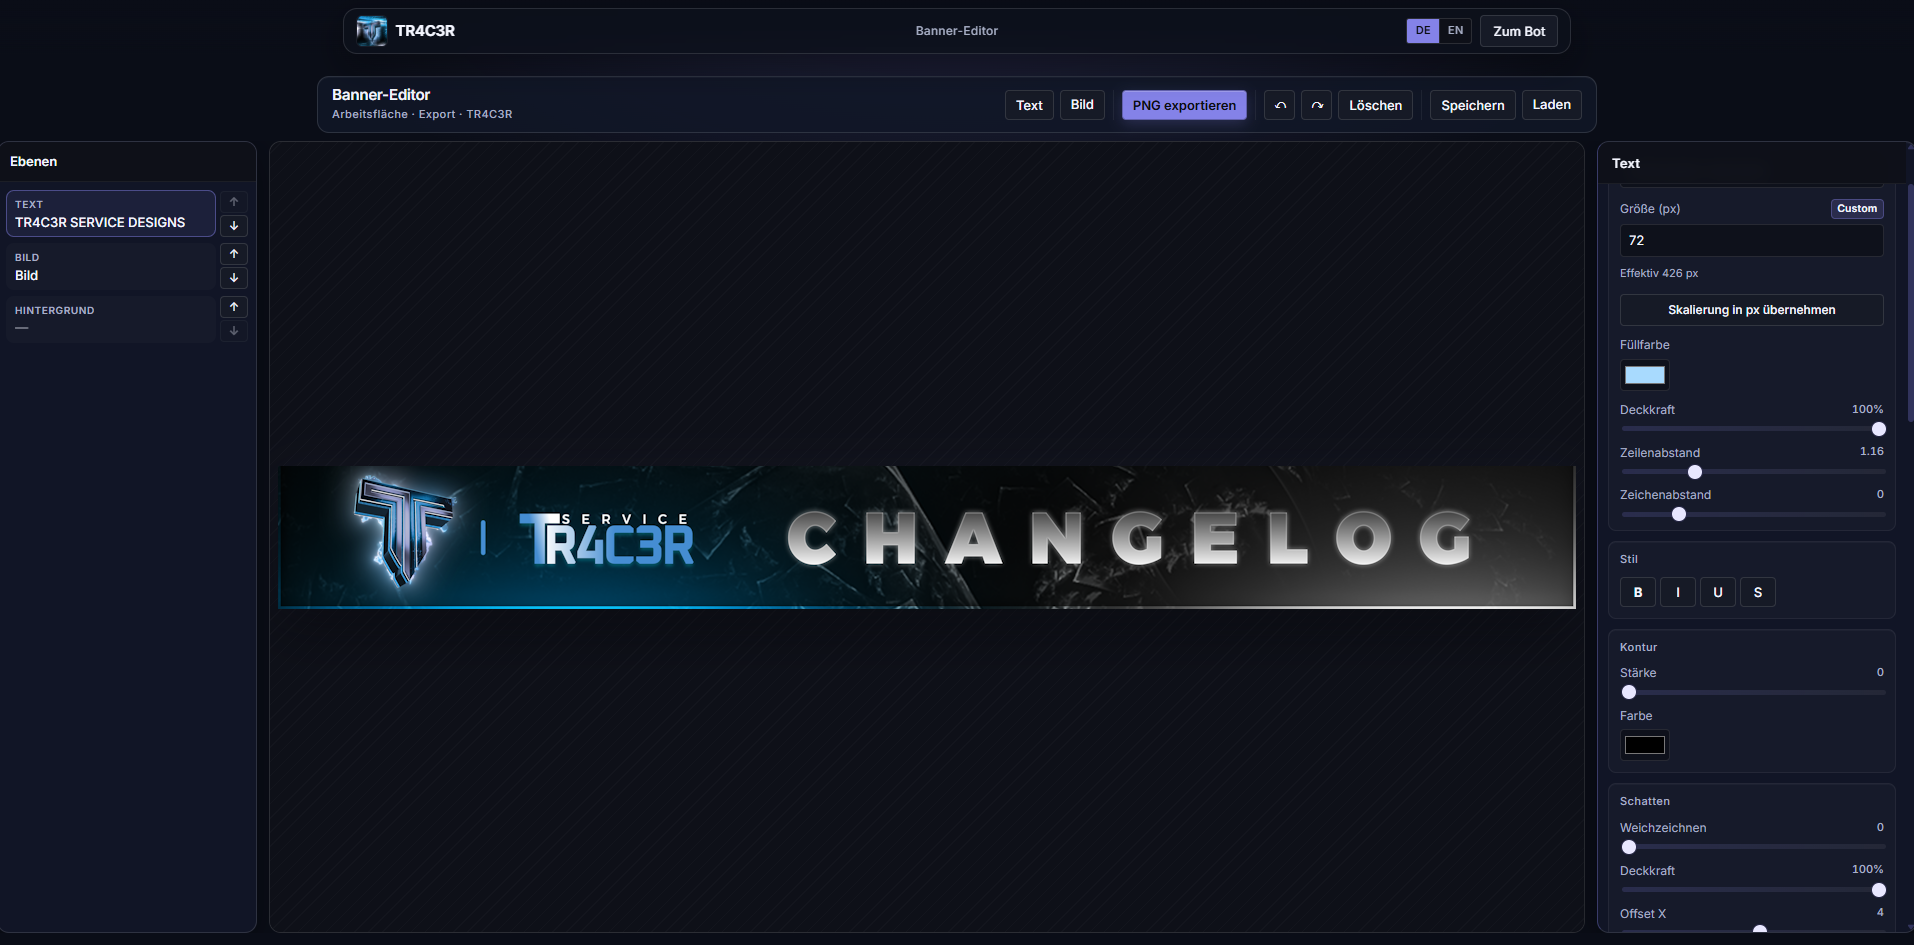Switch language to EN
Screen dimensions: 1914x945
(1455, 31)
